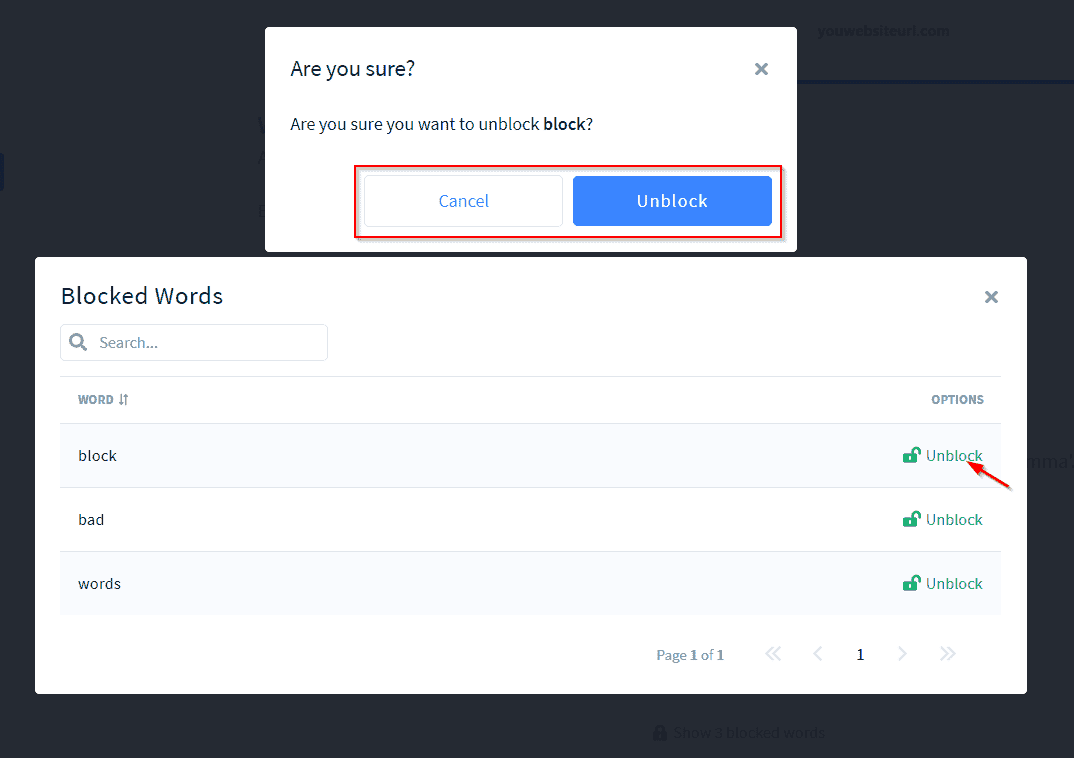Click the unlock icon for 'bad'
Screen dimensions: 1074x758
pyautogui.click(x=911, y=519)
